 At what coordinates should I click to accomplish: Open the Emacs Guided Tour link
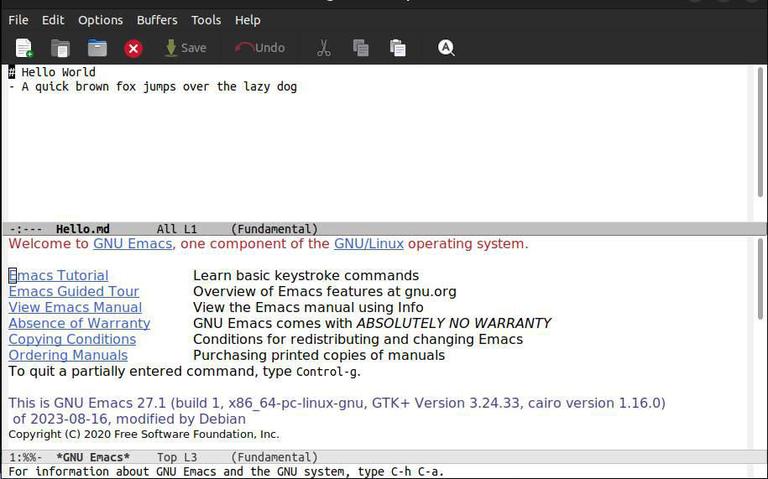(x=73, y=291)
